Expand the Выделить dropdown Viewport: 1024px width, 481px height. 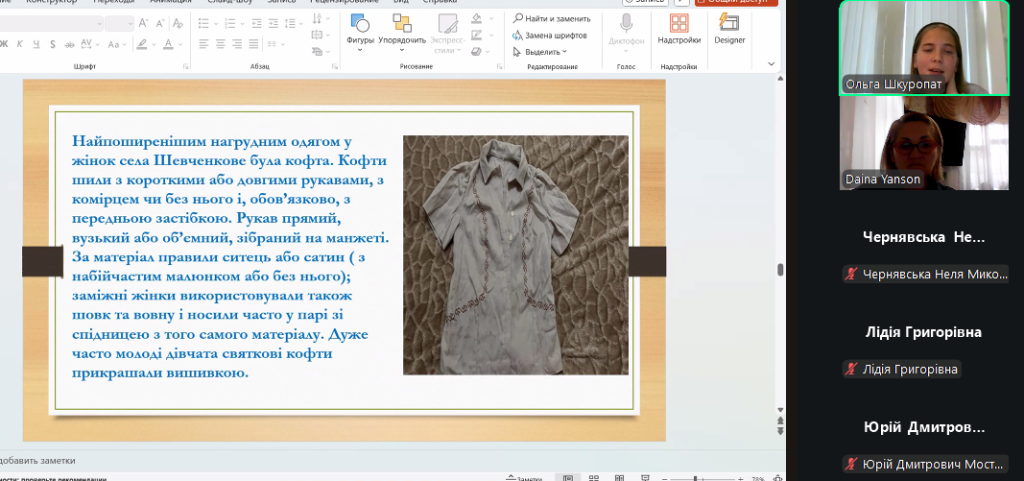pos(545,52)
